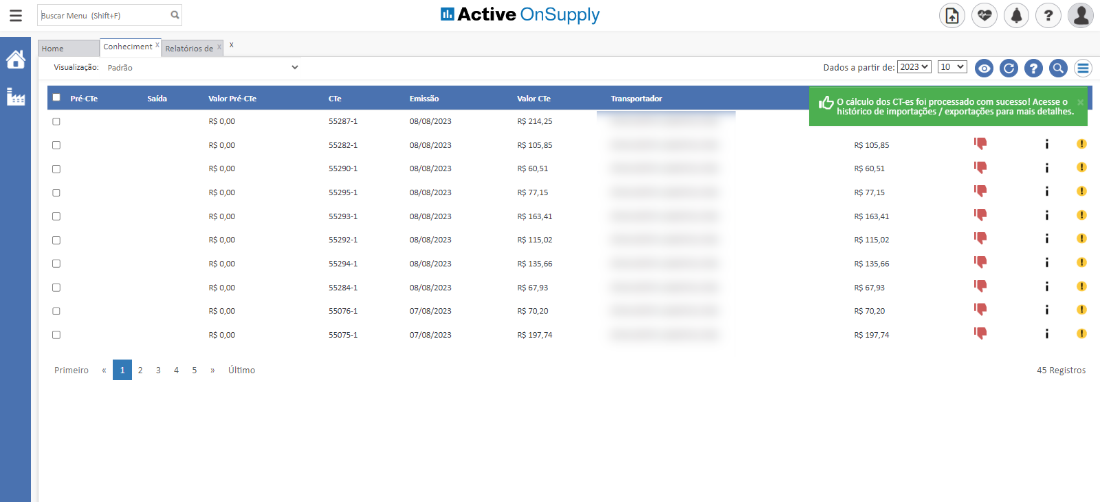Click previous page « arrow
This screenshot has width=1100, height=502.
click(104, 370)
